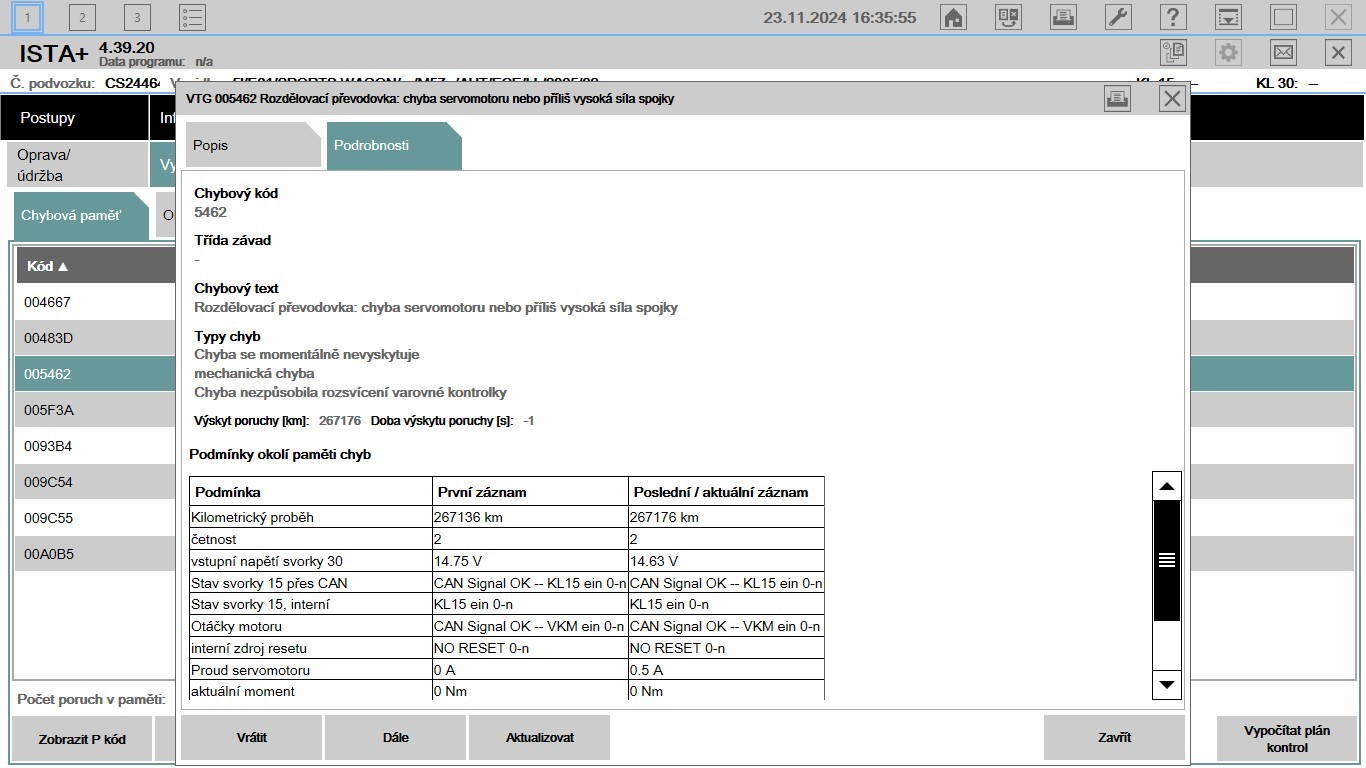Image resolution: width=1366 pixels, height=768 pixels.
Task: Switch to session tab 2
Action: [82, 17]
